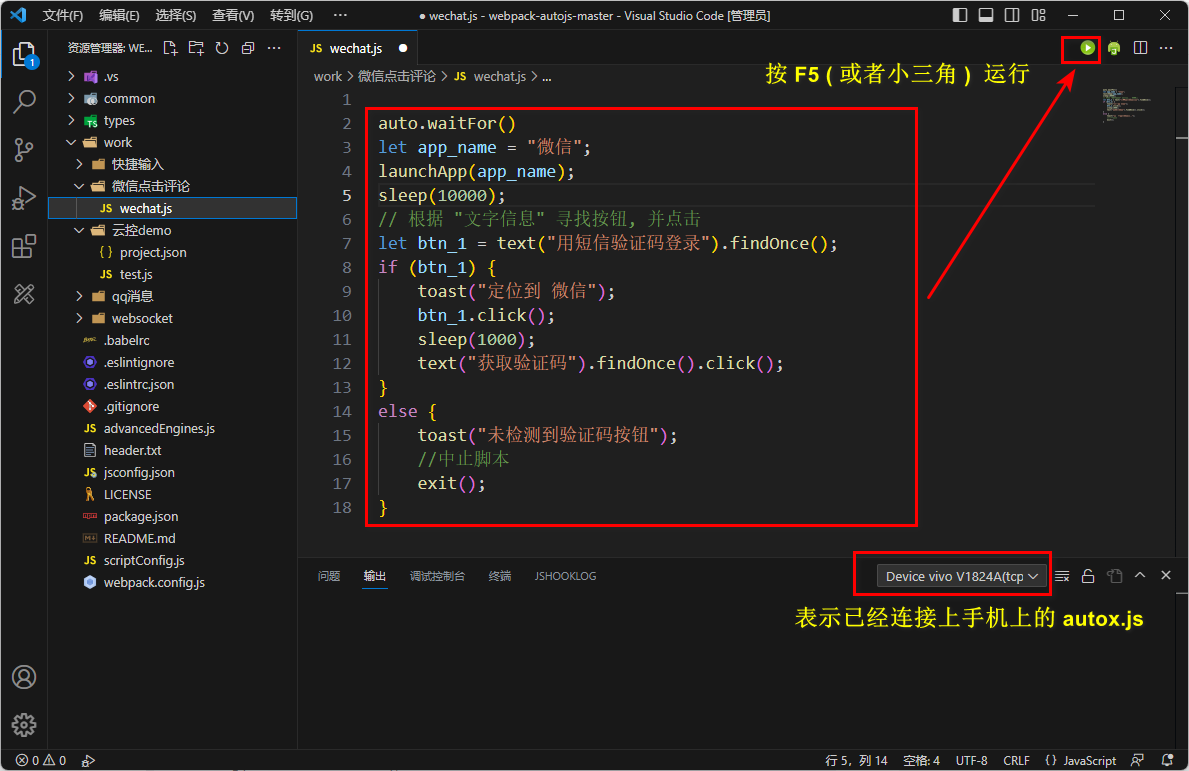This screenshot has height=771, width=1189.
Task: Select the wechat.js editor tab
Action: [359, 48]
